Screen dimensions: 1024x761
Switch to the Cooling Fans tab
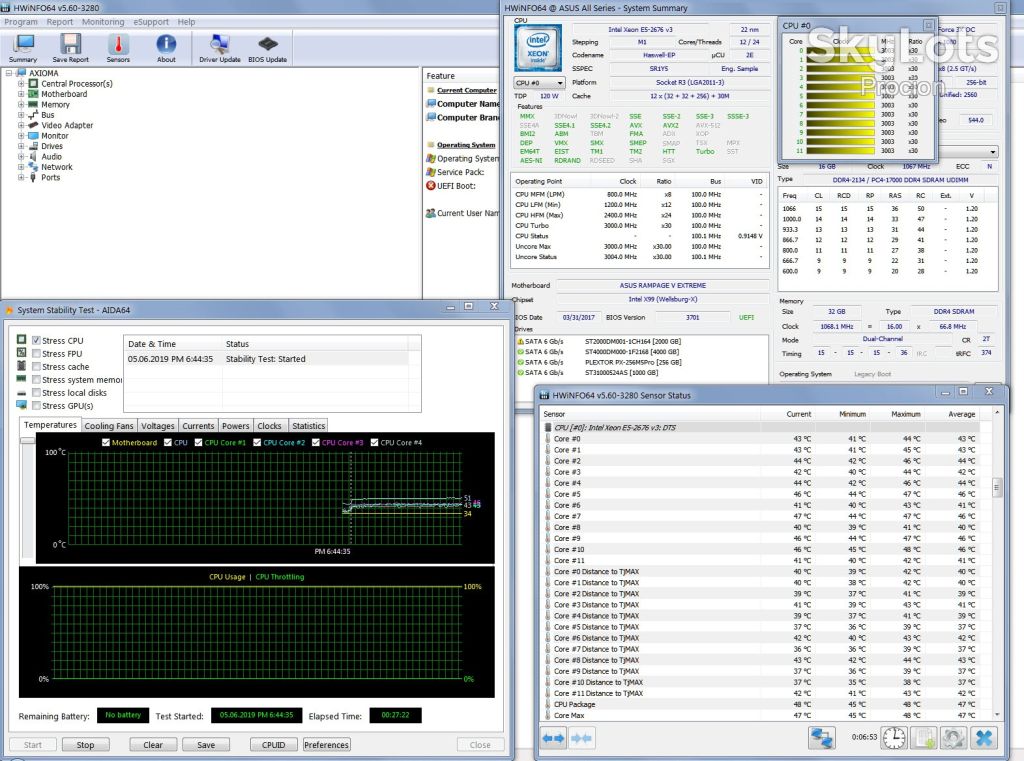pos(109,426)
